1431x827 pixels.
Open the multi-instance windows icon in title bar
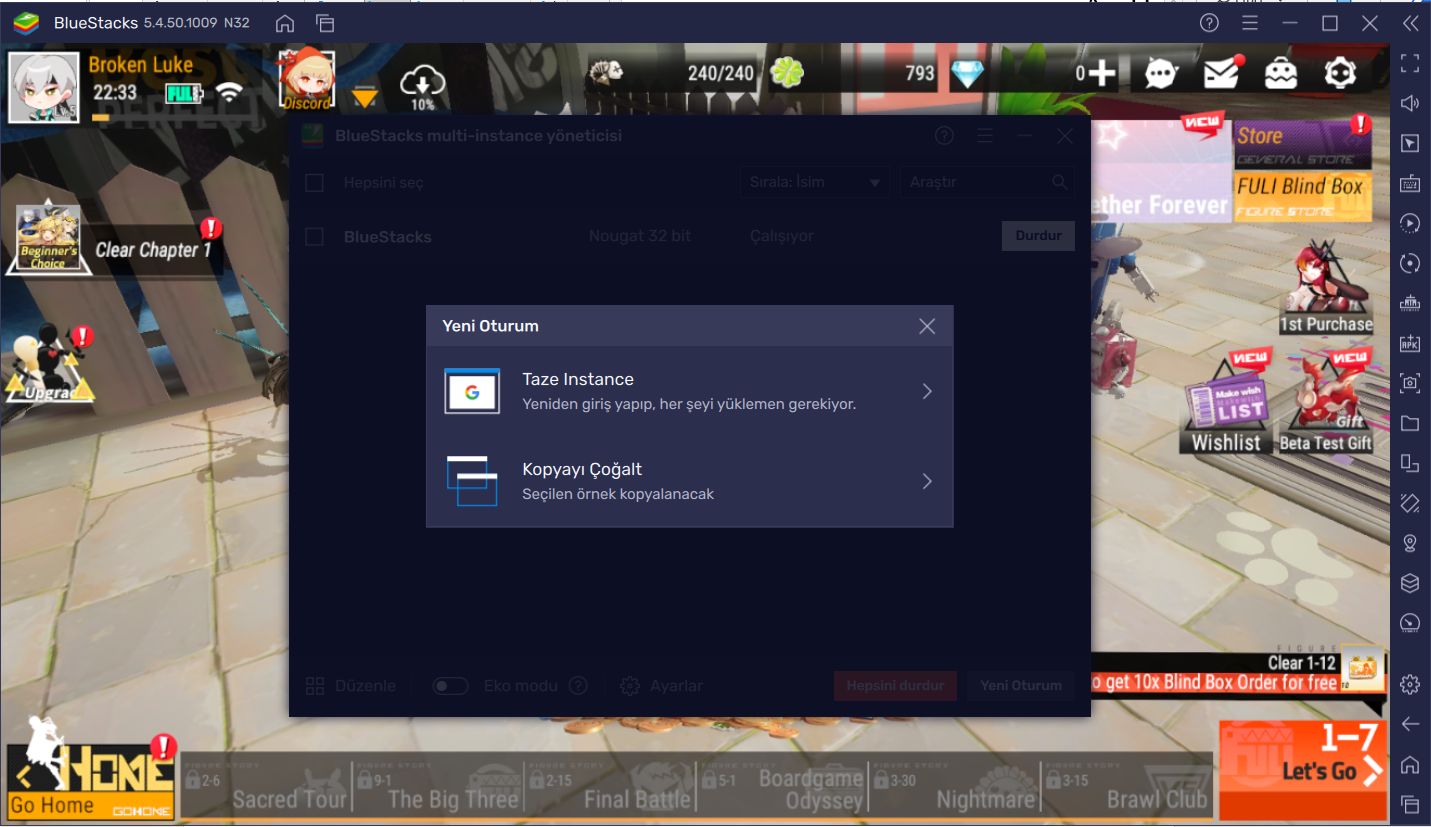coord(324,23)
